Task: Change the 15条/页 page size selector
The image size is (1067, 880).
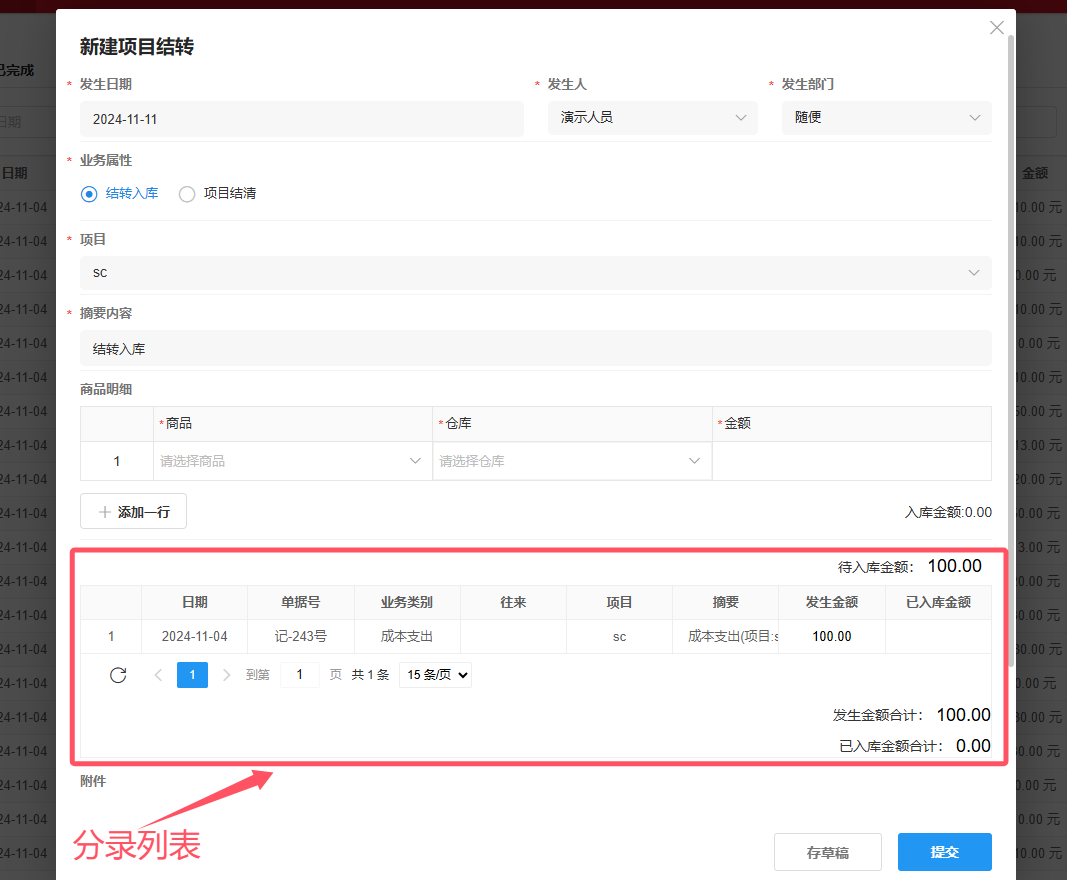Action: pyautogui.click(x=435, y=675)
